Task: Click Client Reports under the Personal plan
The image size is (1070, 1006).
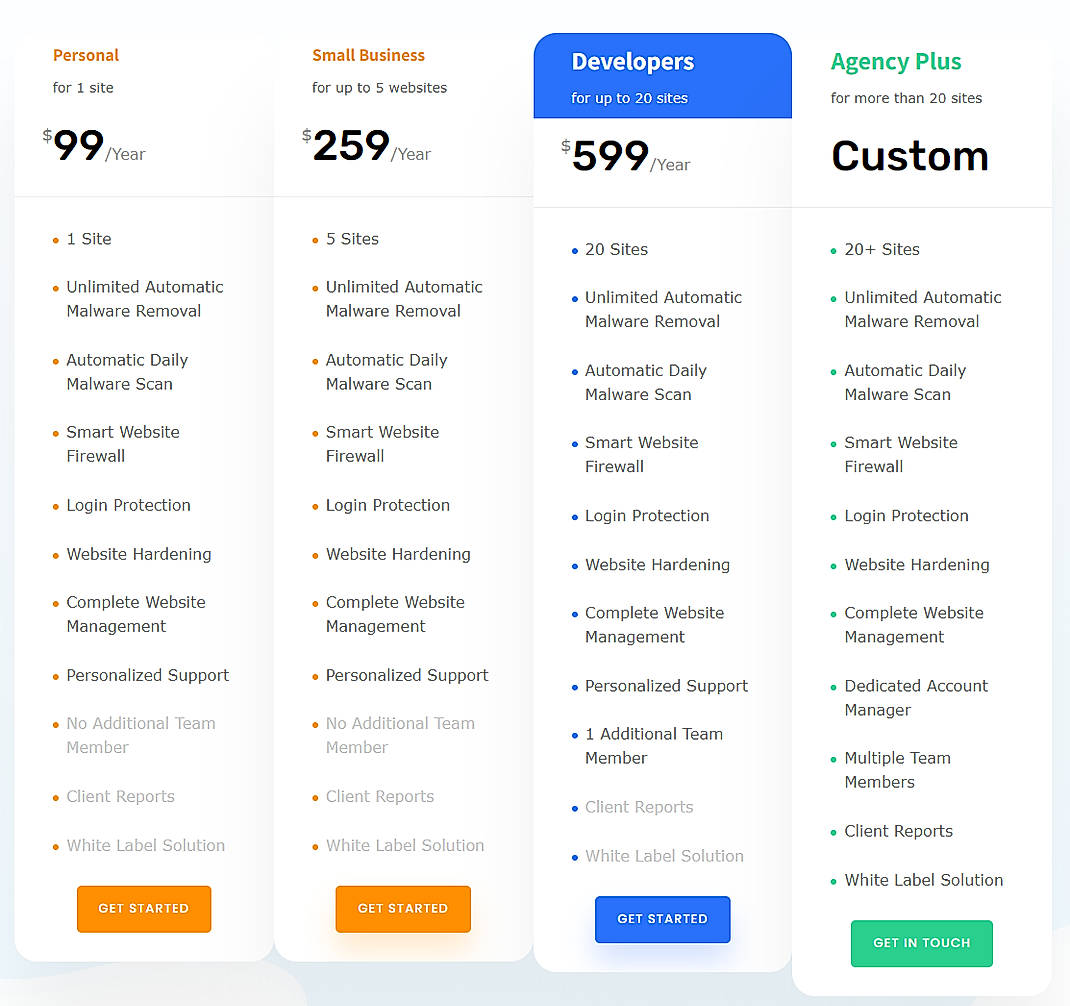Action: click(x=120, y=796)
